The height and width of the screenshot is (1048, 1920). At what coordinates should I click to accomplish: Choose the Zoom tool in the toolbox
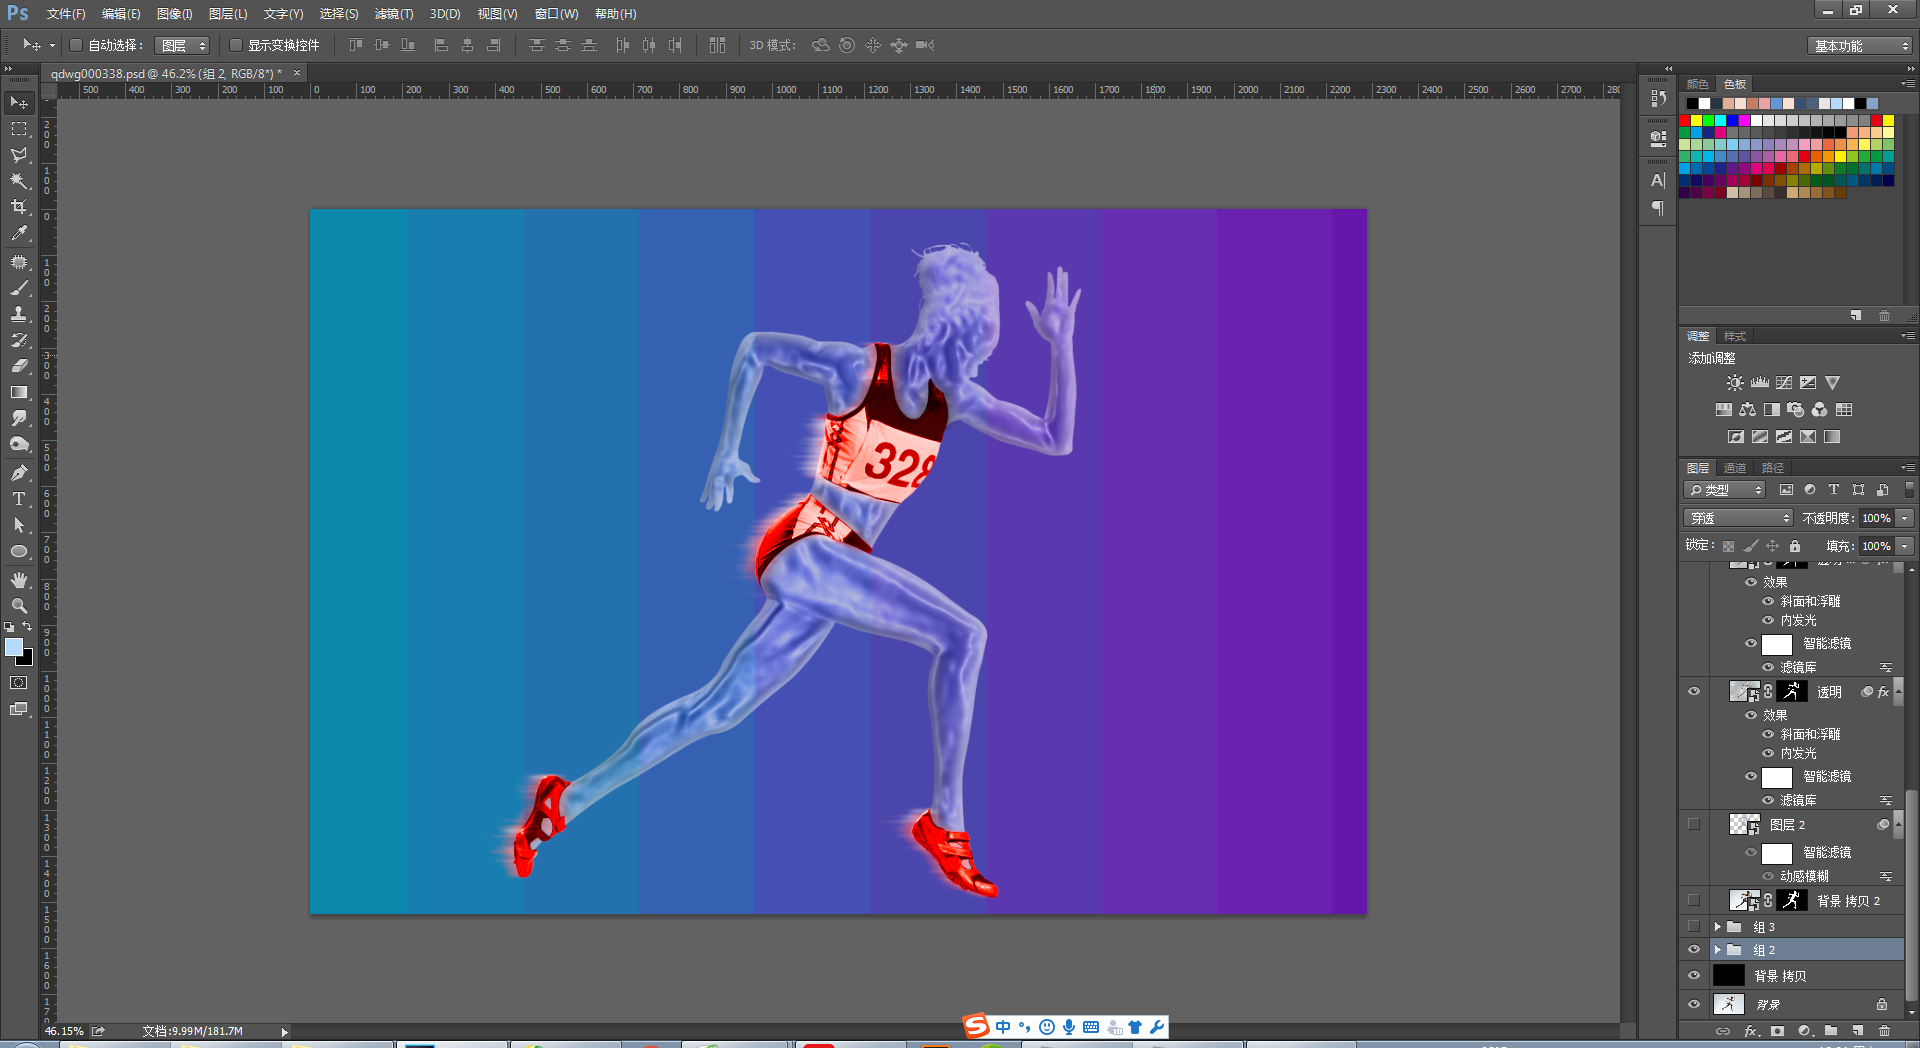(19, 606)
